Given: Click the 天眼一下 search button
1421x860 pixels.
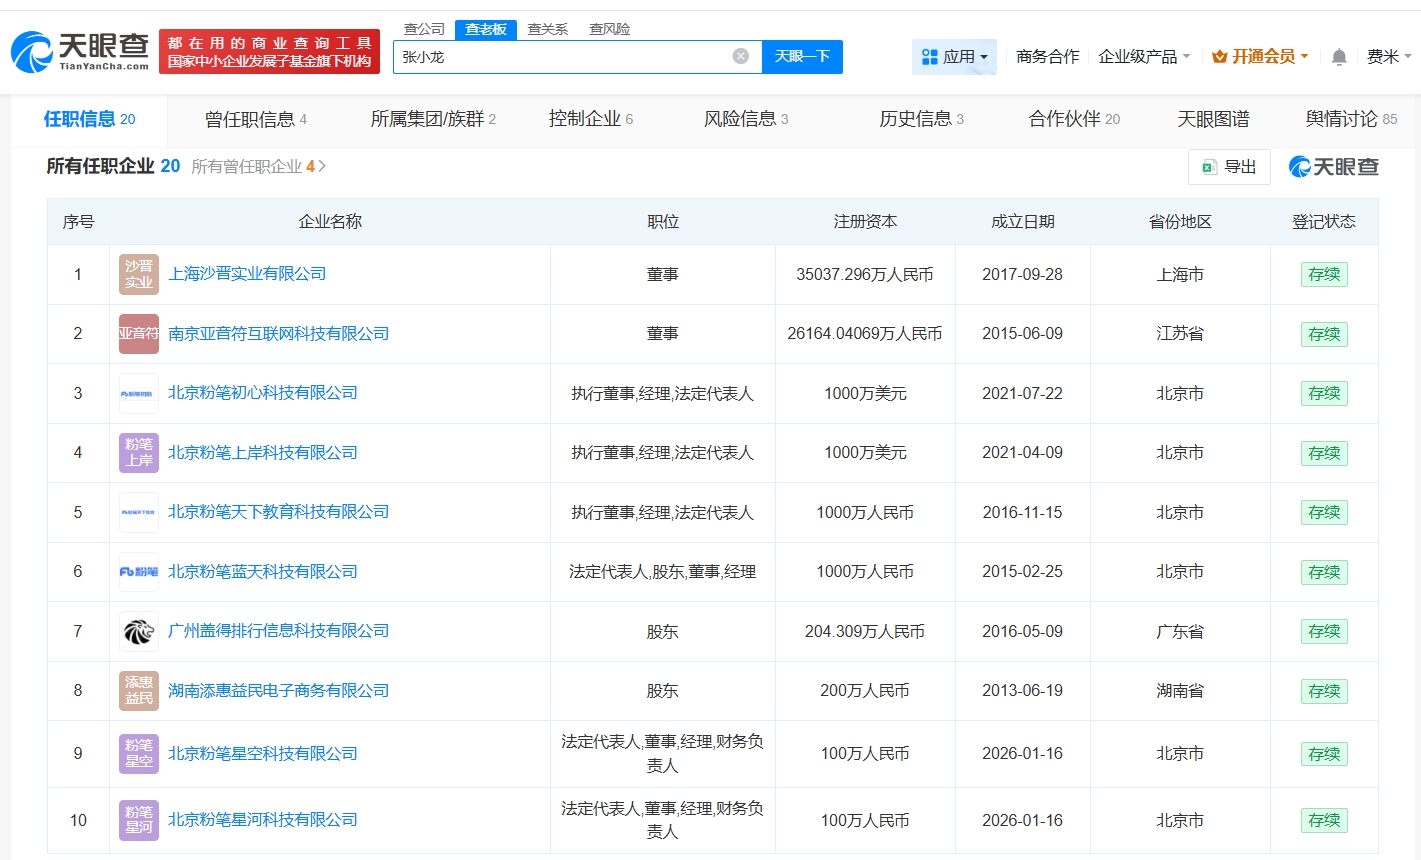Looking at the screenshot, I should pyautogui.click(x=802, y=57).
